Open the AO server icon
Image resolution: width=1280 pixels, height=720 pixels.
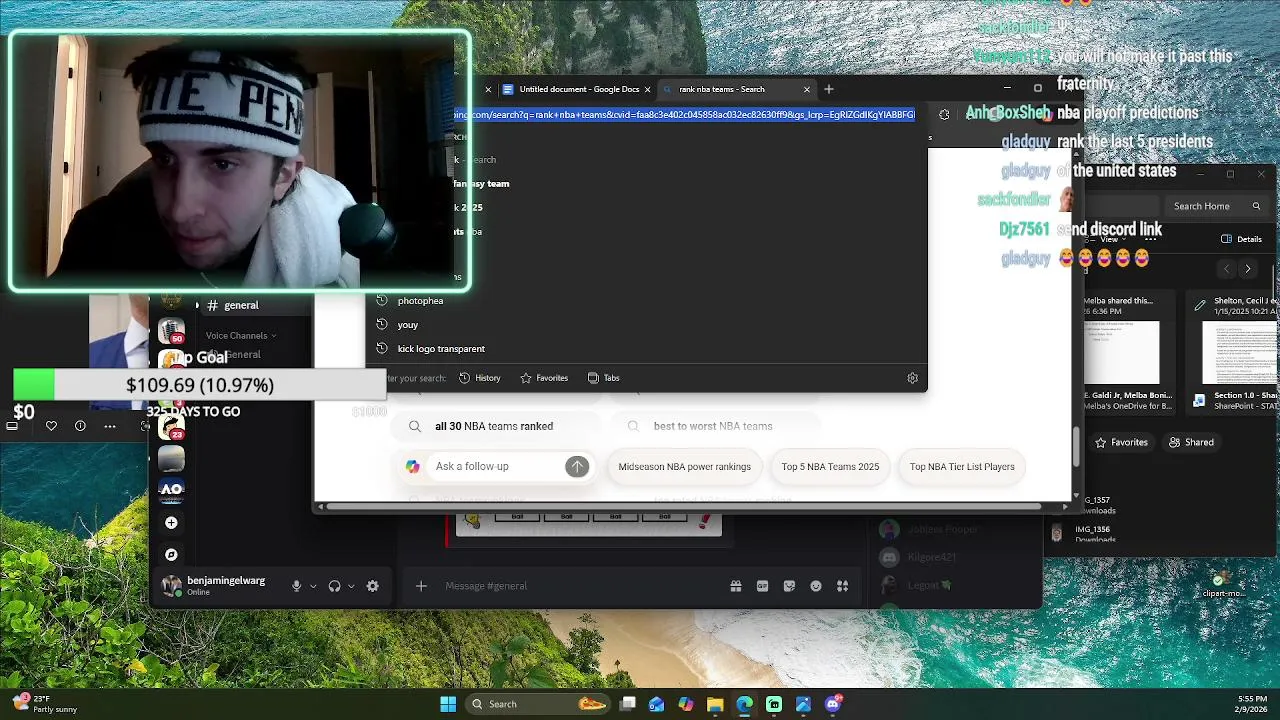tap(171, 490)
